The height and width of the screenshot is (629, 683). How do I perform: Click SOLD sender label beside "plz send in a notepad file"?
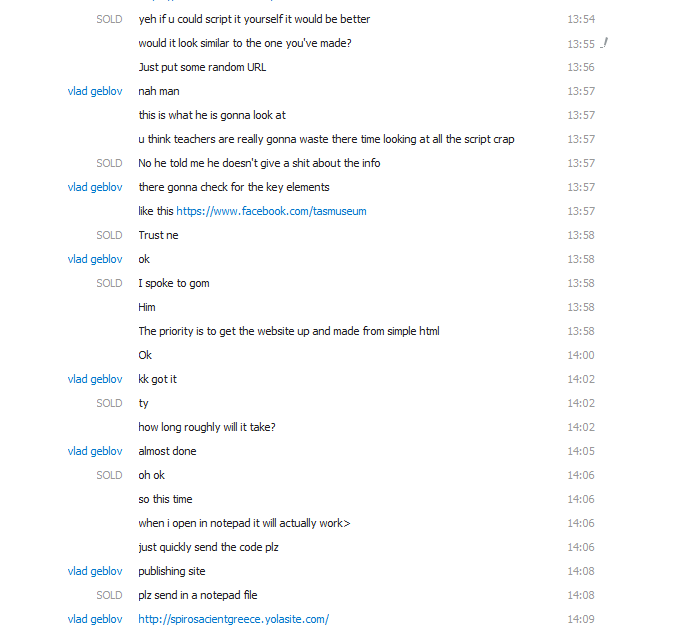pyautogui.click(x=109, y=595)
